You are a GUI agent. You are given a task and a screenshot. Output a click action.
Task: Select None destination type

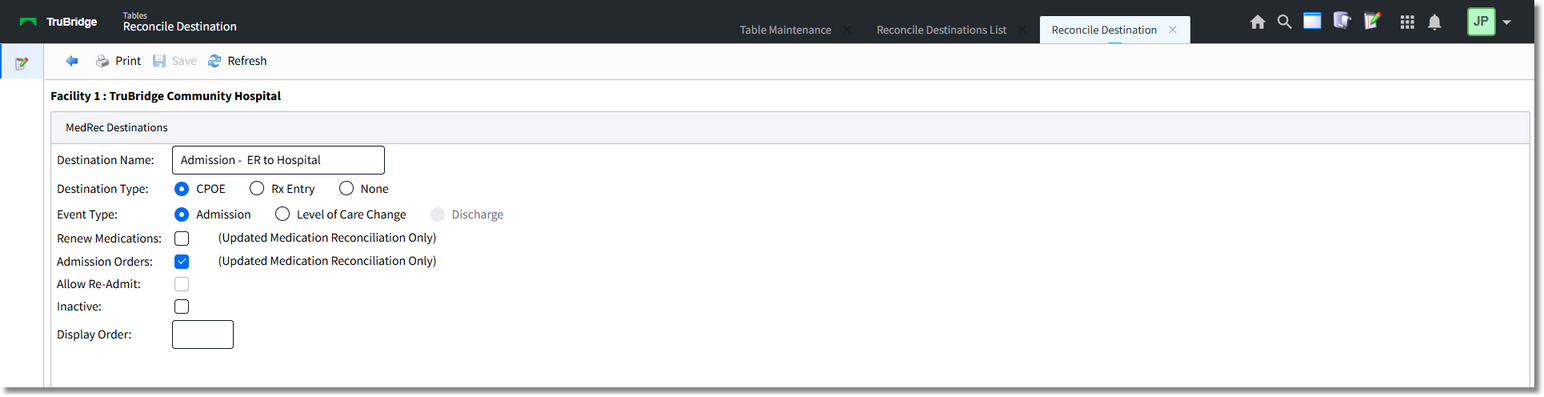click(346, 188)
